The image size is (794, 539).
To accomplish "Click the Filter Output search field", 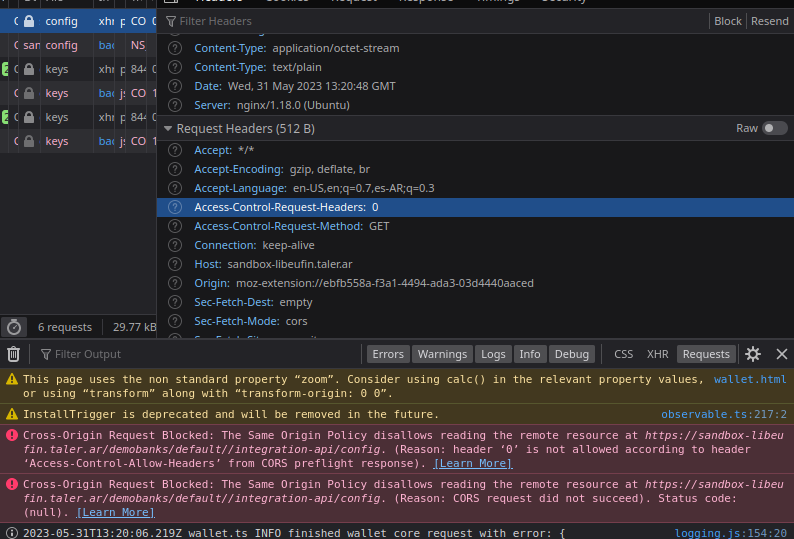I will tap(200, 354).
